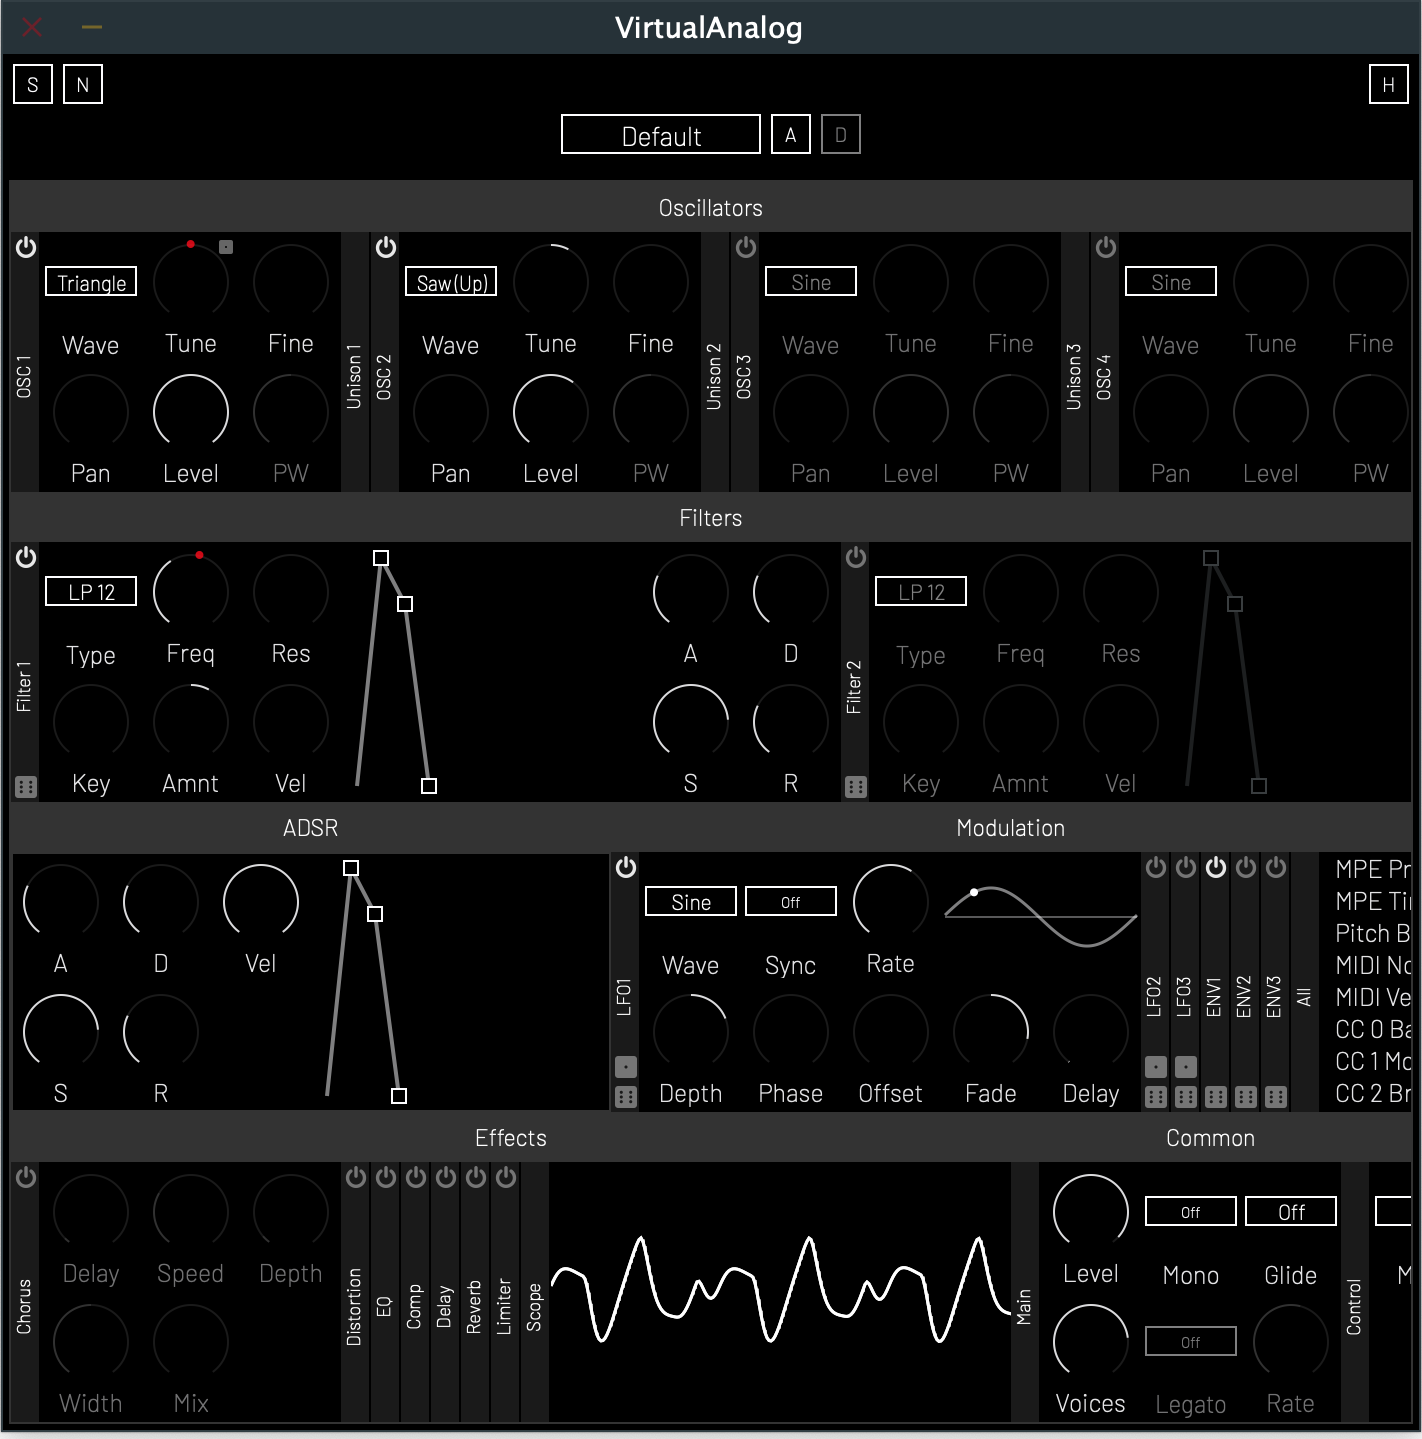Open the Reverb effect tab
Image resolution: width=1422 pixels, height=1439 pixels.
click(475, 1306)
